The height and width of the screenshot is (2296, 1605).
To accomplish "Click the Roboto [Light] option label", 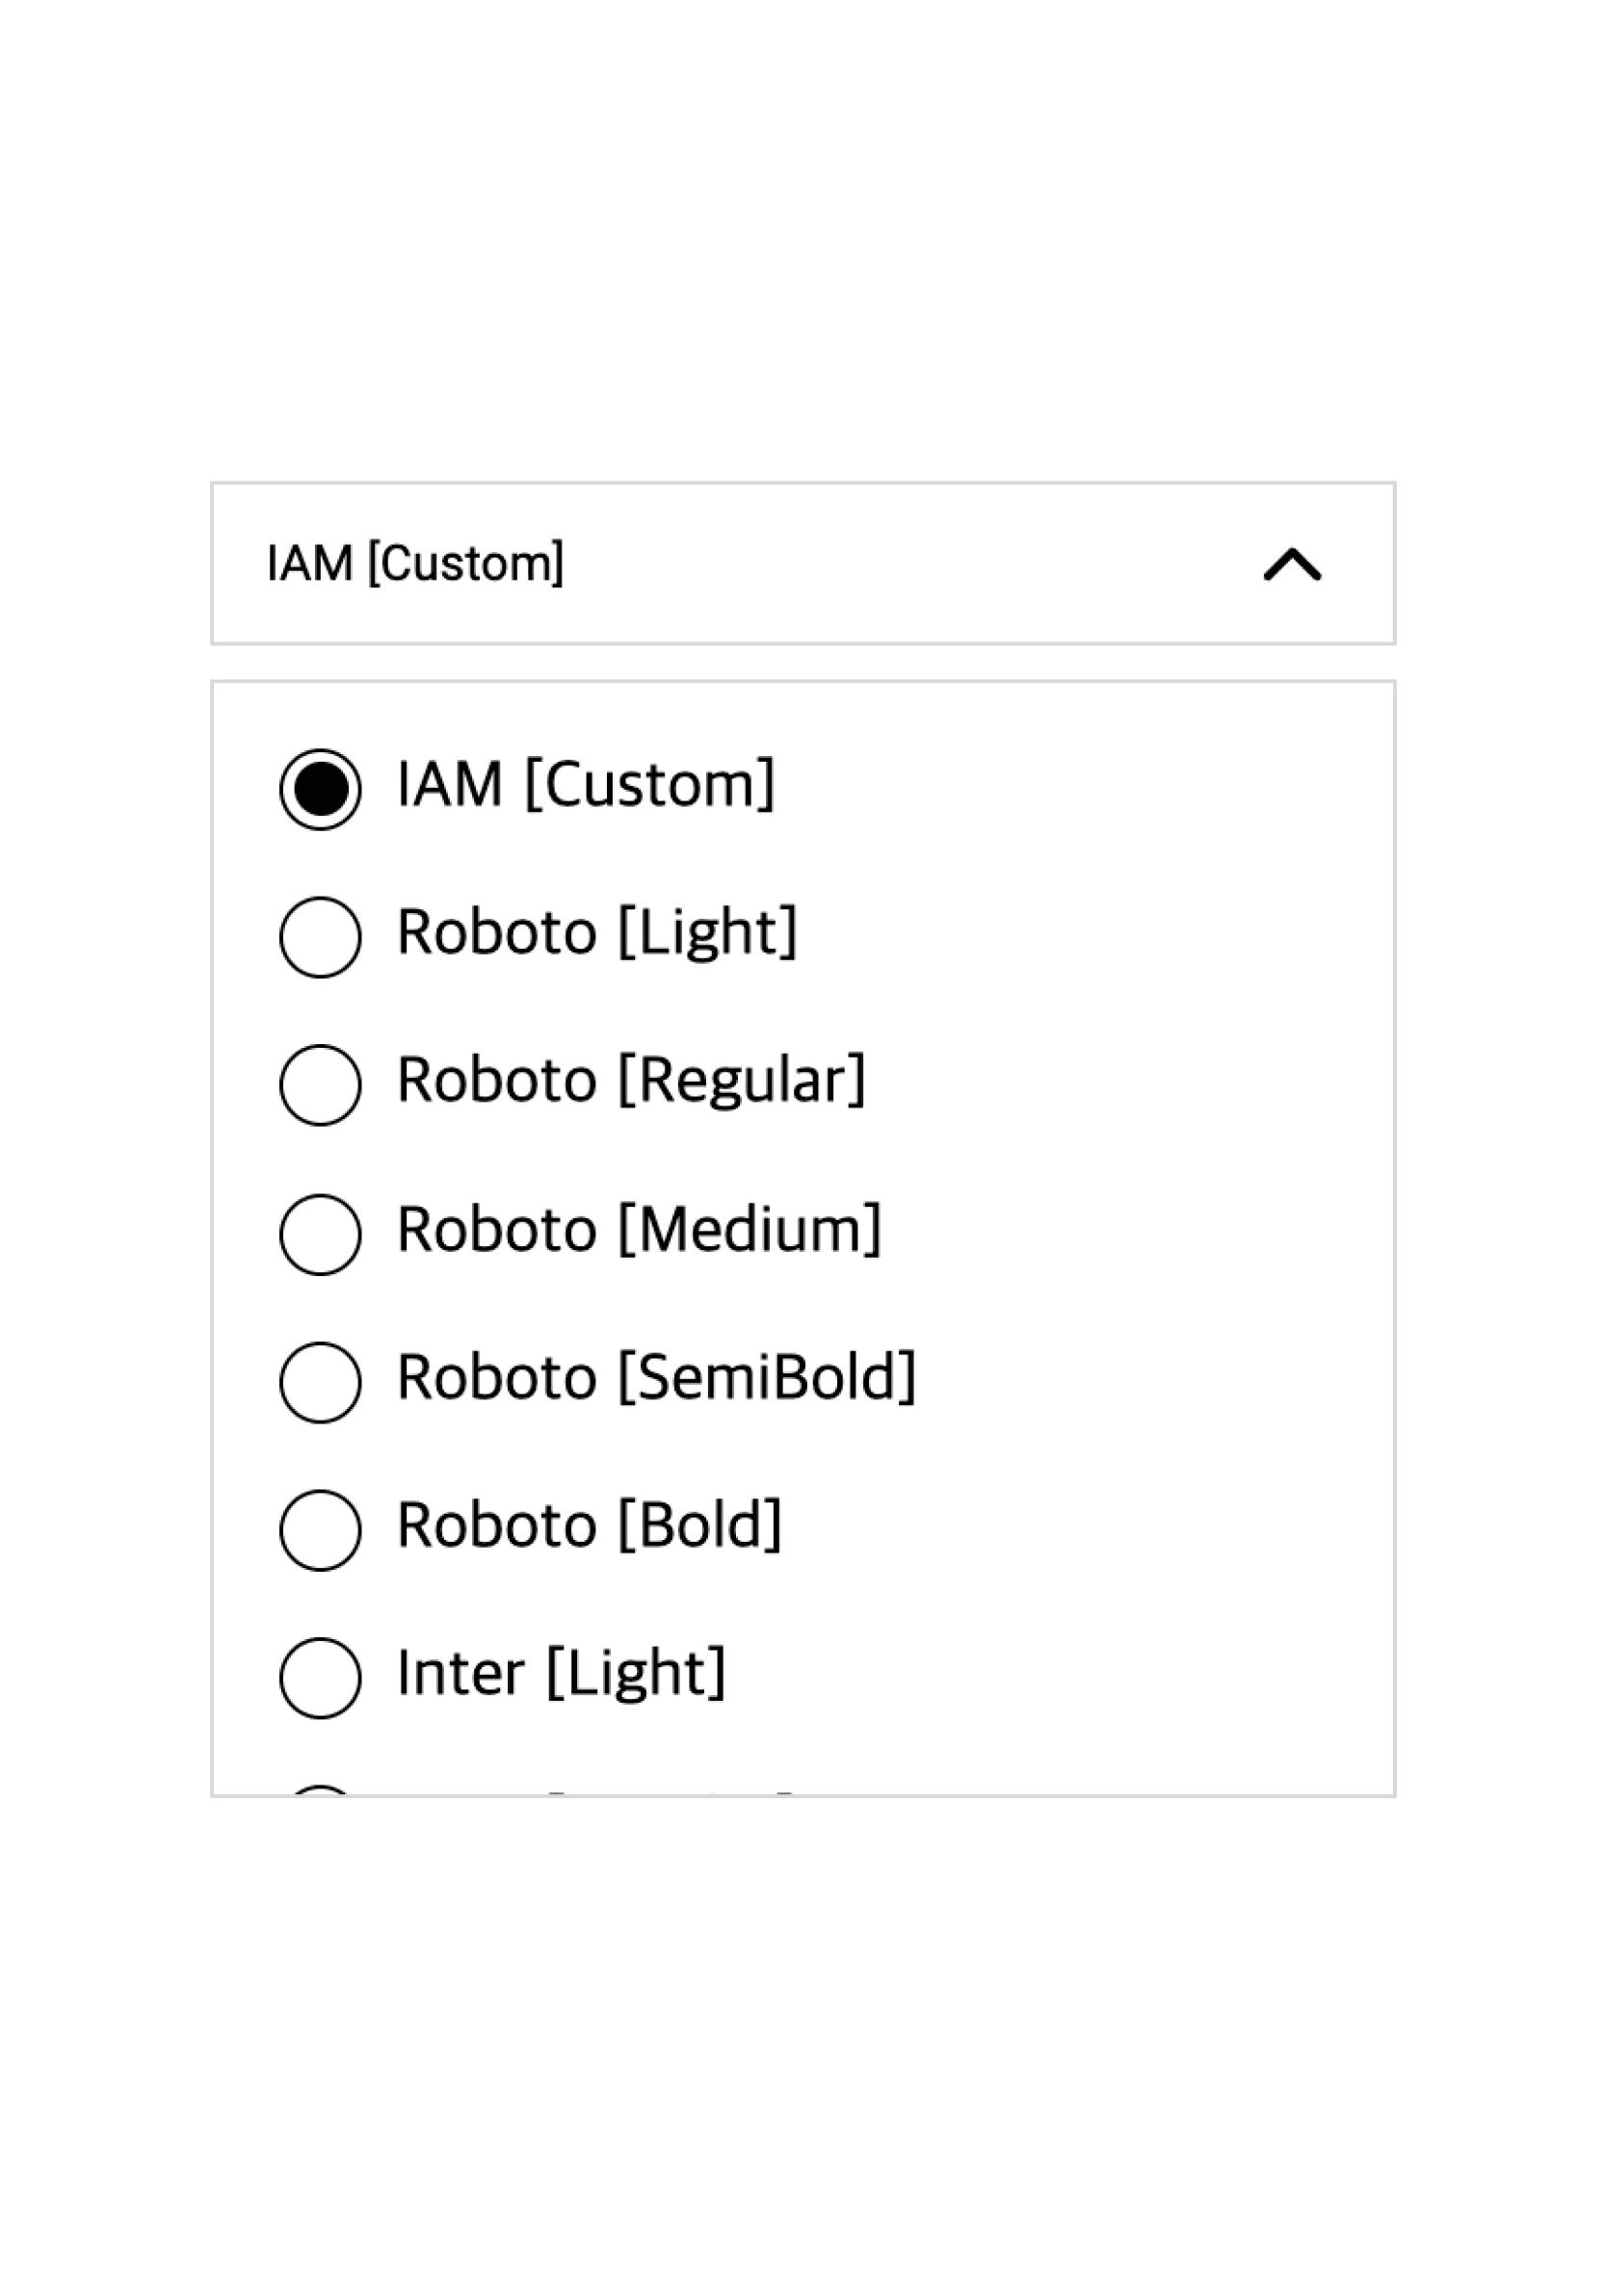I will coord(597,933).
